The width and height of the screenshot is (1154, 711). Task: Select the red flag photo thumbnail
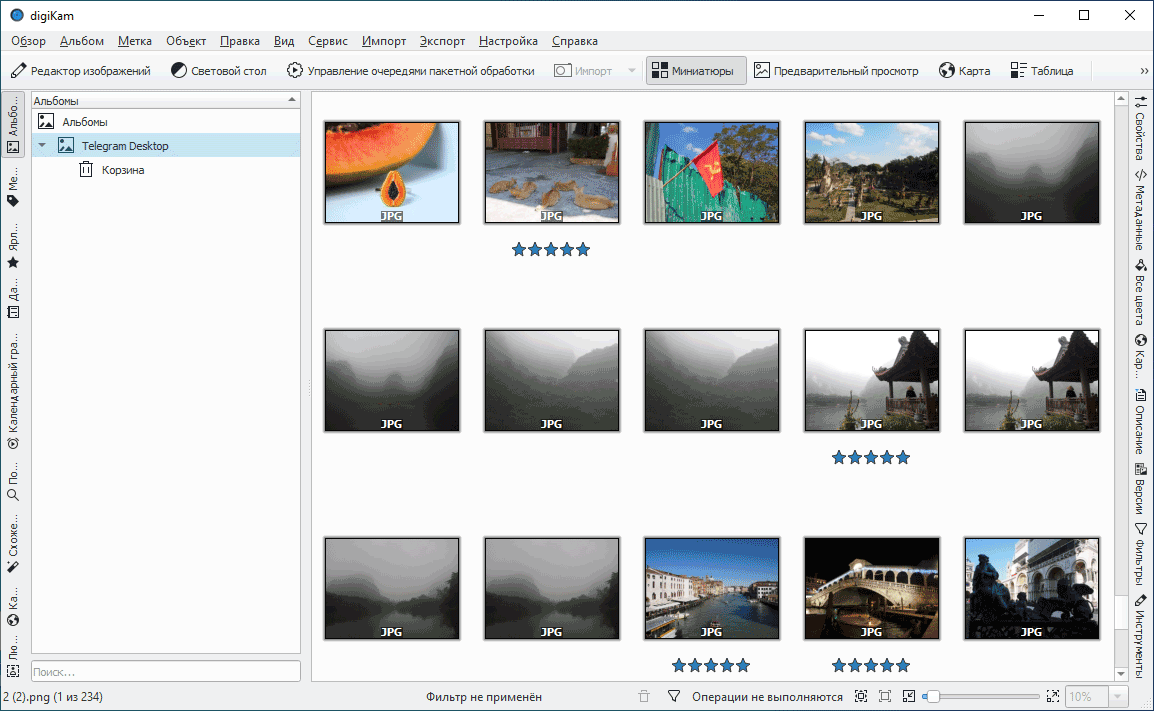[711, 172]
